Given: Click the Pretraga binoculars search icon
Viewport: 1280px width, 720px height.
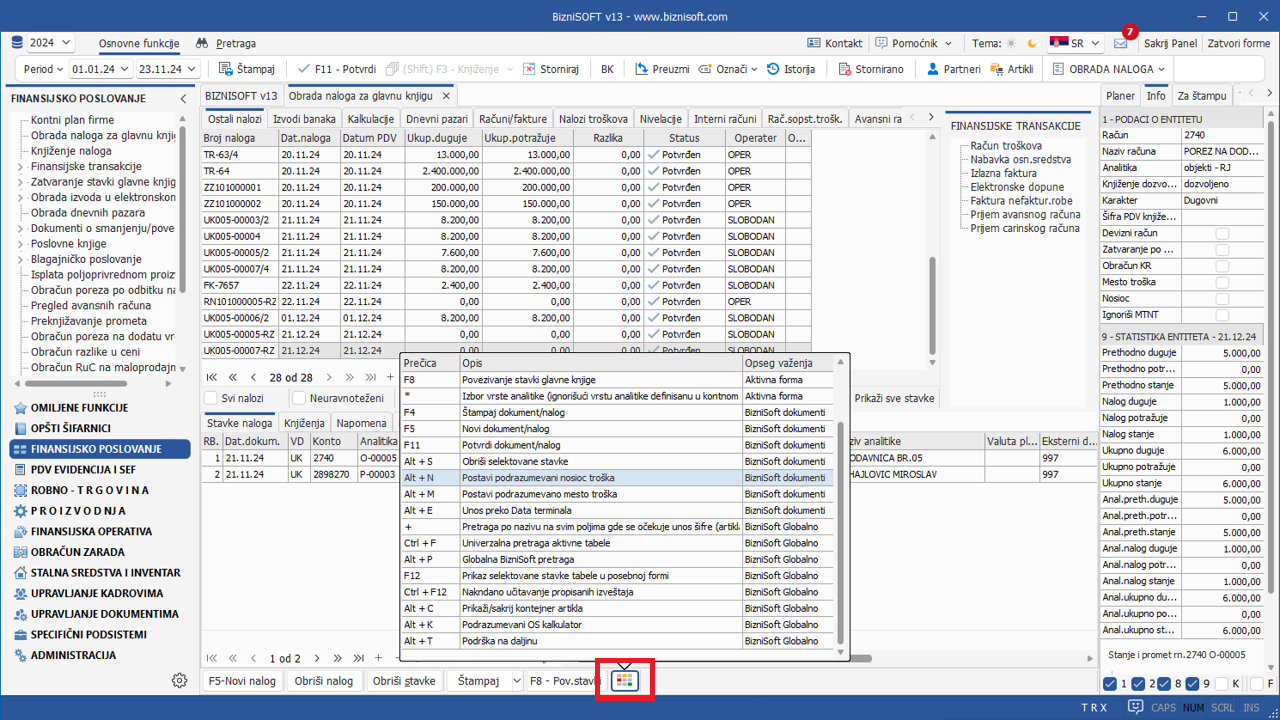Looking at the screenshot, I should [x=202, y=44].
